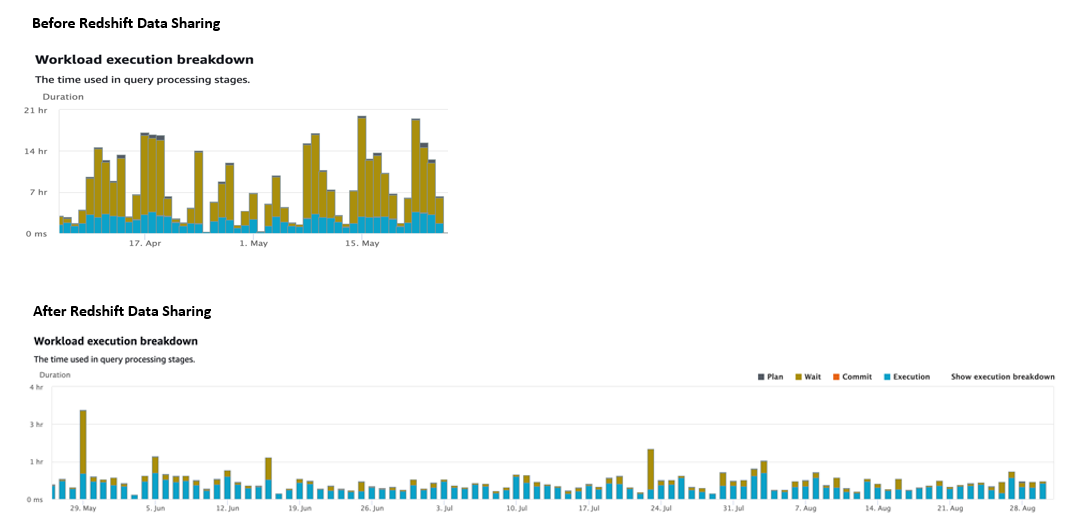Select the Before Redshift Data Sharing heading

[126, 24]
